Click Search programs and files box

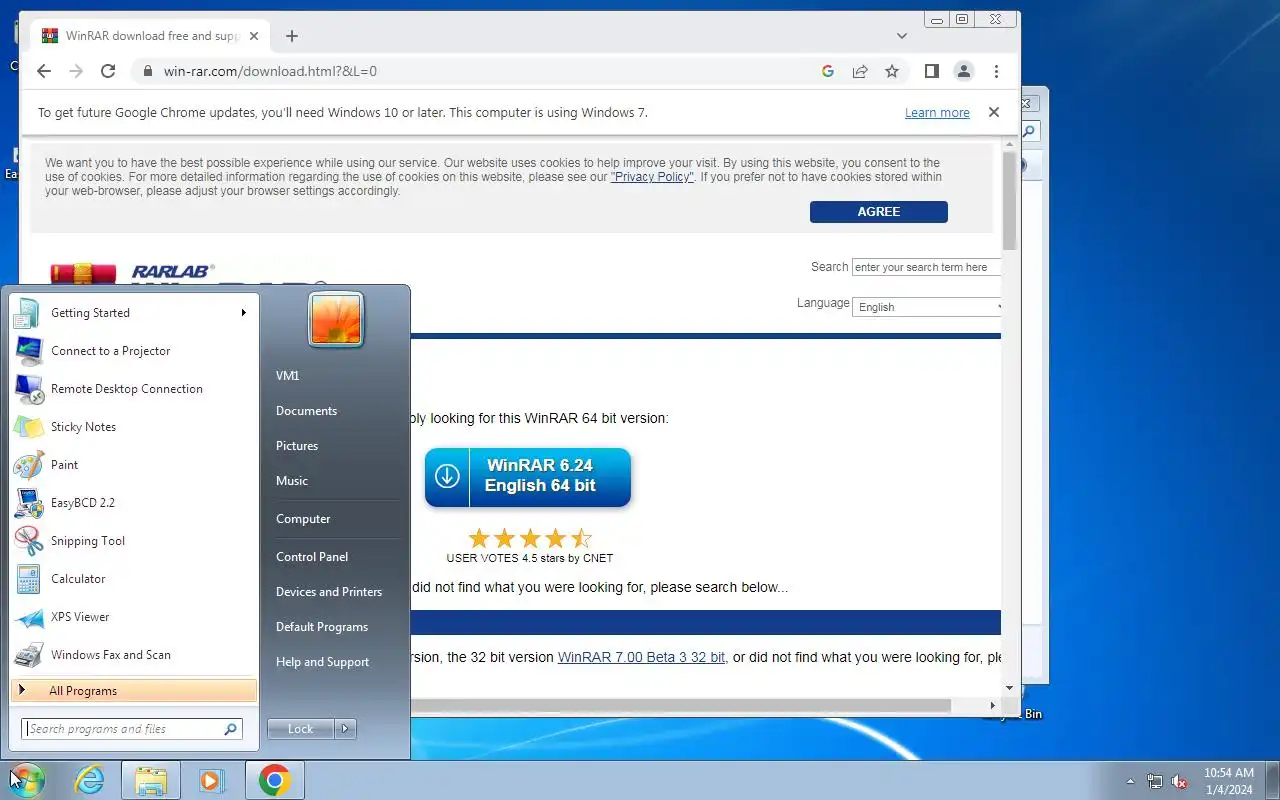[132, 729]
